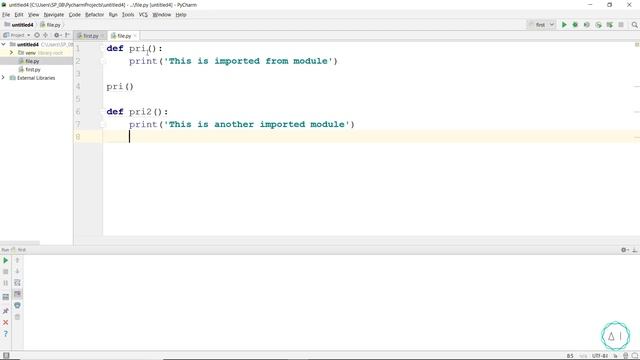
Task: Rerun program in the Run panel
Action: pos(6,260)
